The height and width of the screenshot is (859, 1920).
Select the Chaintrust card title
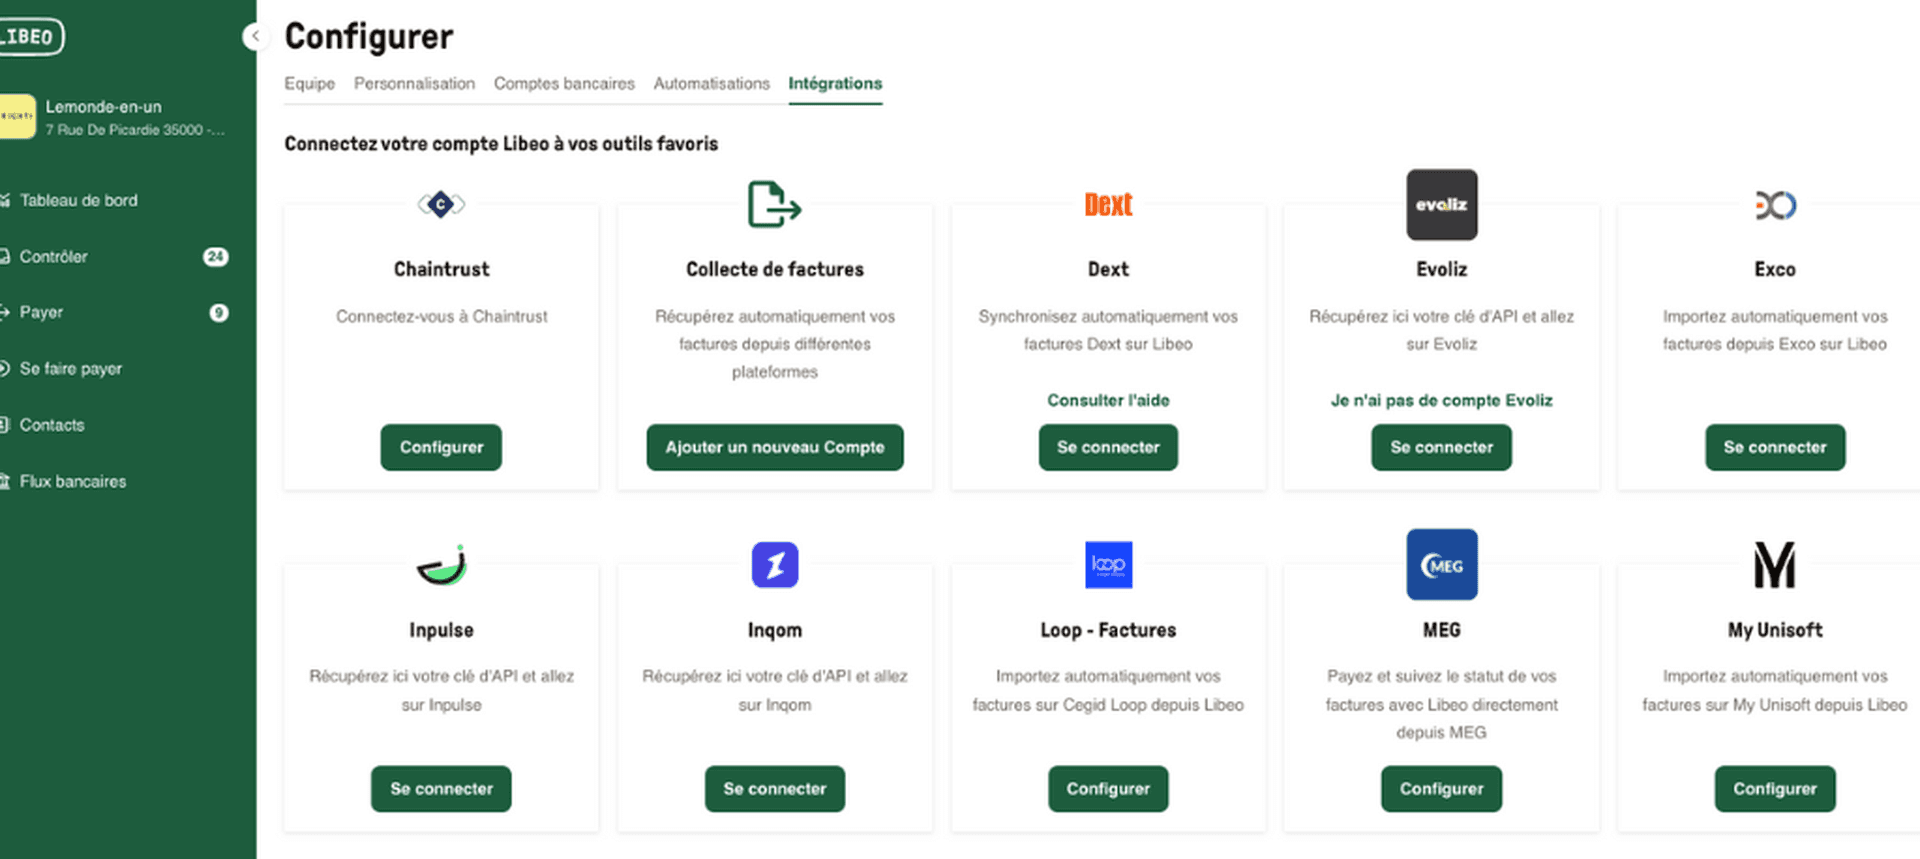(x=441, y=269)
